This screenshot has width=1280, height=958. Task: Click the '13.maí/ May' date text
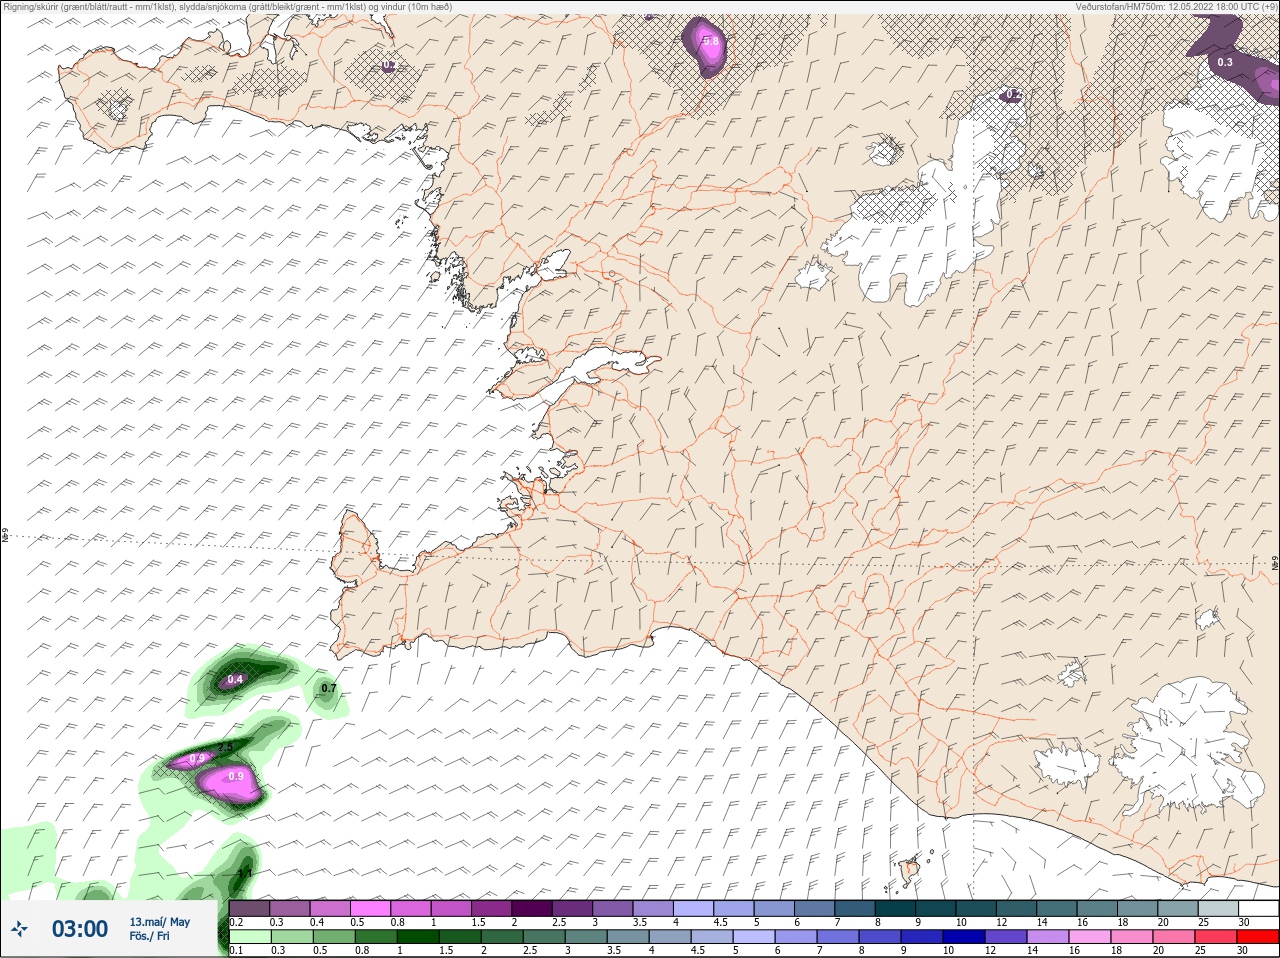click(159, 922)
